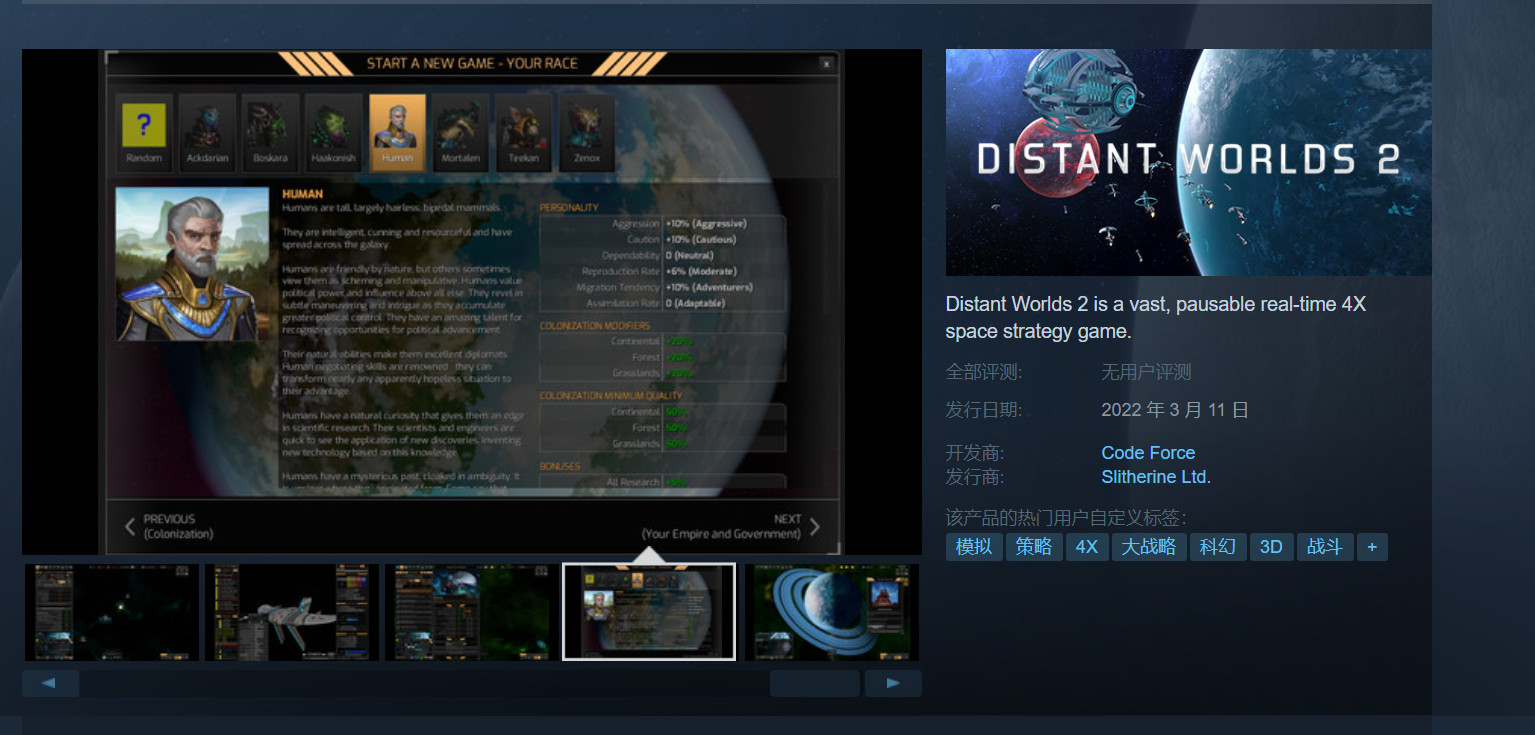Select the Zenox race portrait

point(586,126)
